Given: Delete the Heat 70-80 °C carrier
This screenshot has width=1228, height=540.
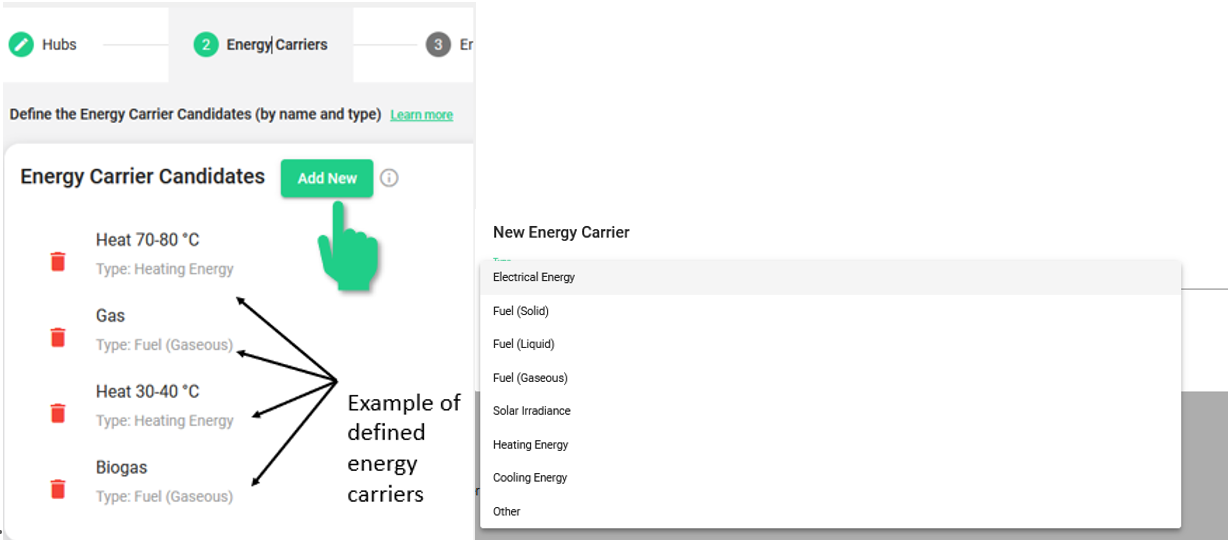Looking at the screenshot, I should (x=58, y=261).
